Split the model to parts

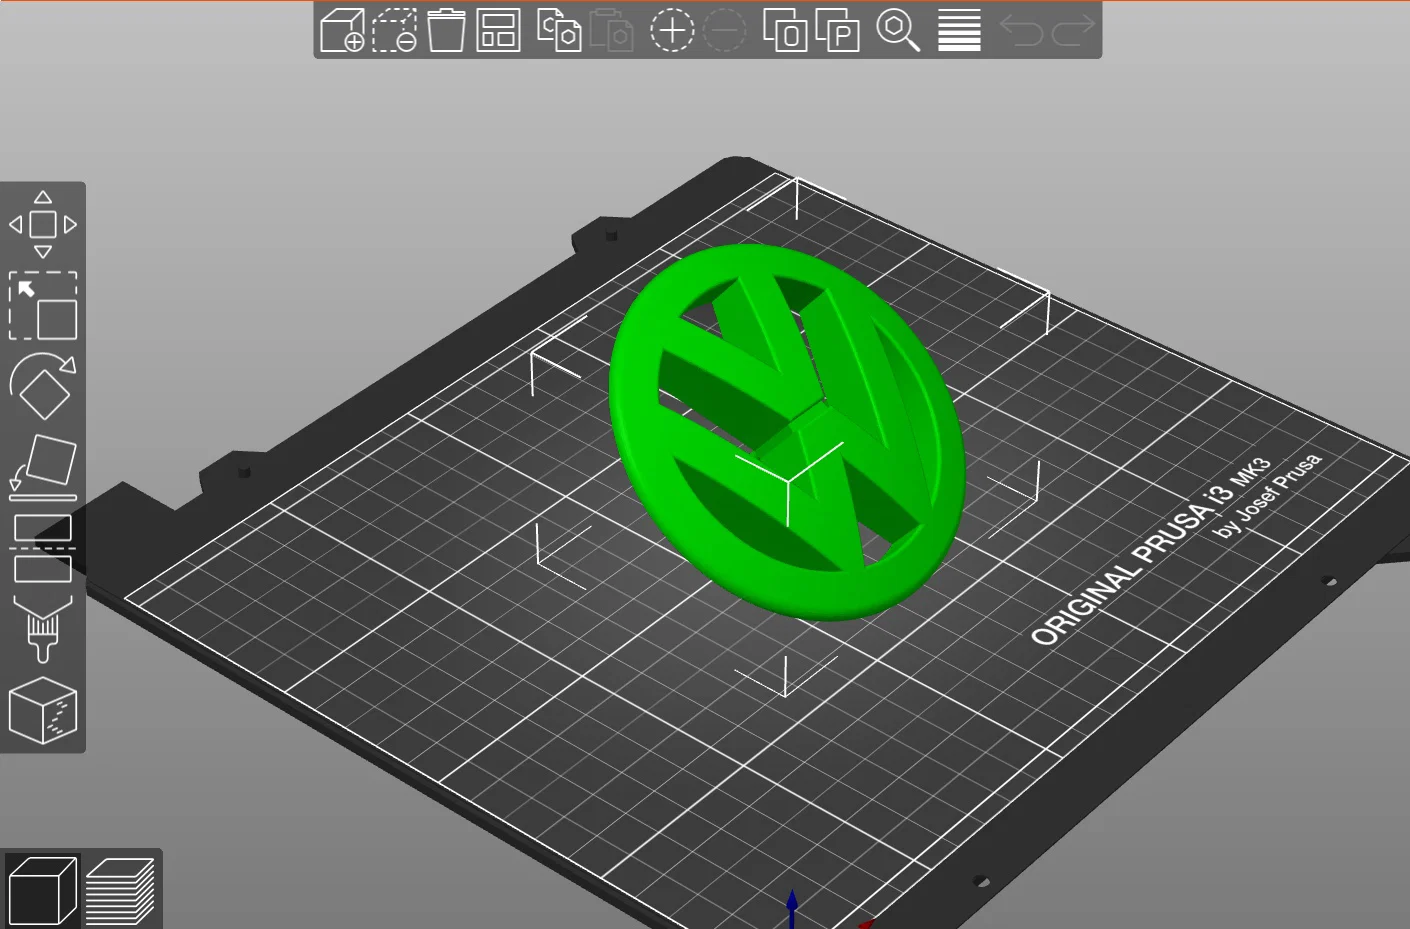pos(838,30)
